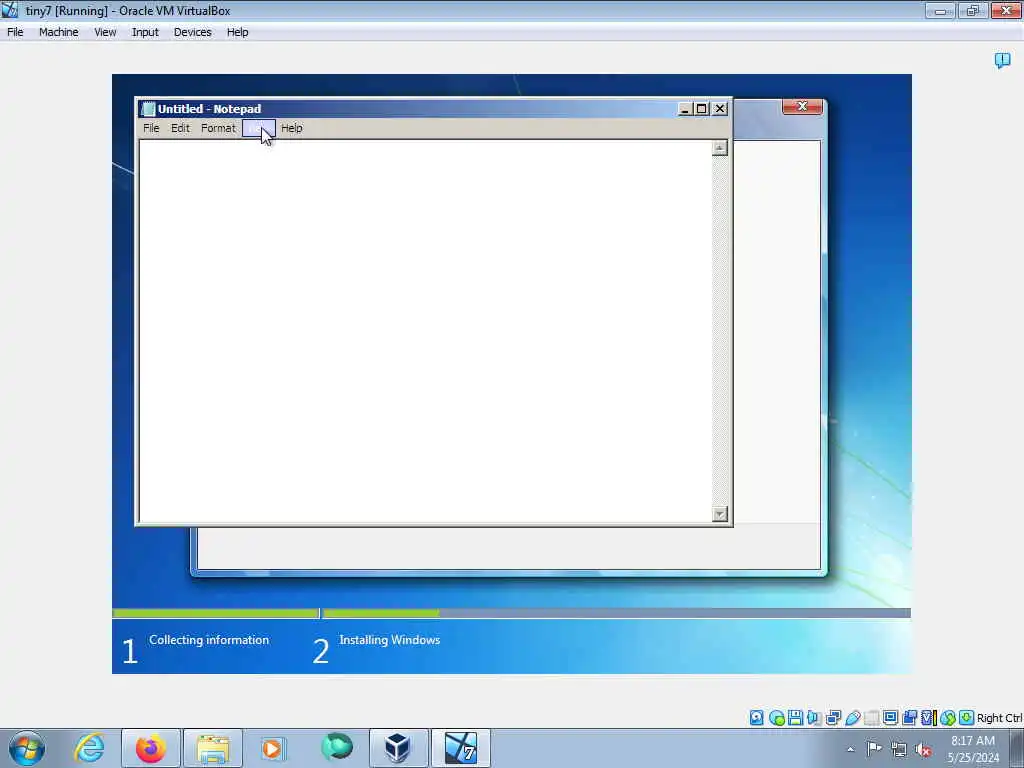Screen dimensions: 1024x768
Task: Click the green round app icon in taskbar
Action: (x=336, y=746)
